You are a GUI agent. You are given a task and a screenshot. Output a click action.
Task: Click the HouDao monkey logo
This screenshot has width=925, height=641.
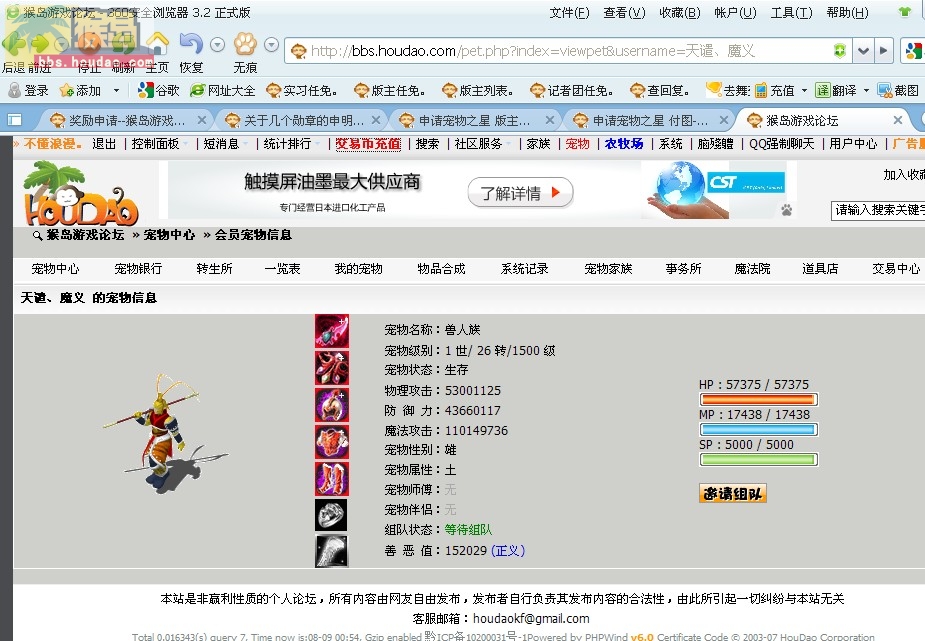tap(80, 193)
